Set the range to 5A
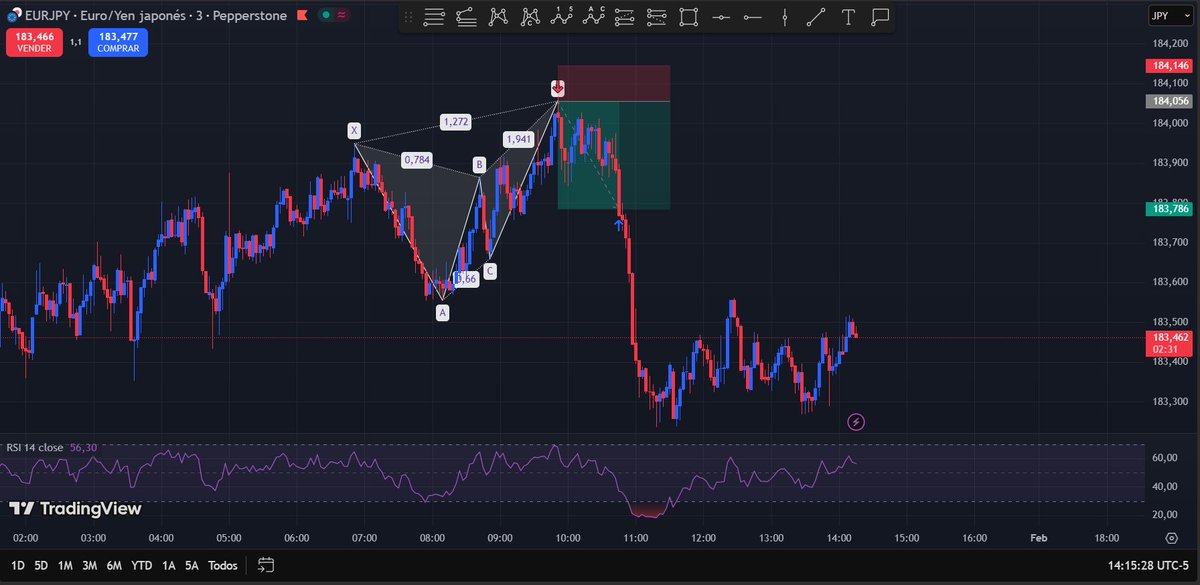 pos(192,565)
